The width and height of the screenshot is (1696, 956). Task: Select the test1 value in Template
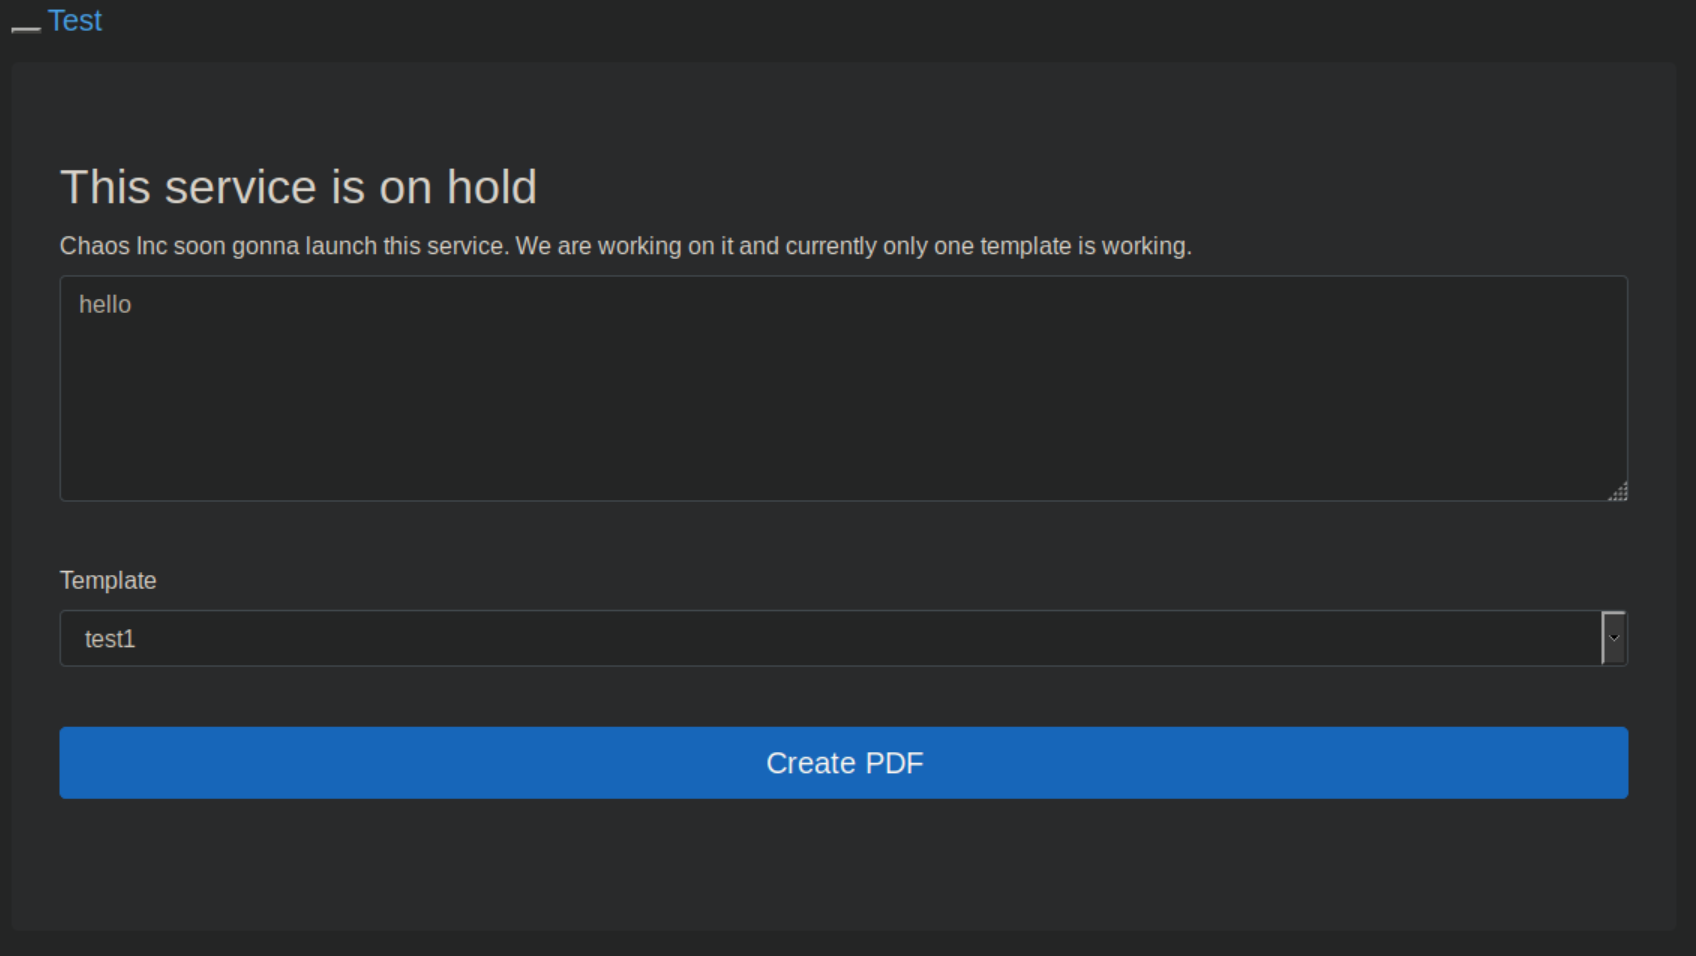110,639
